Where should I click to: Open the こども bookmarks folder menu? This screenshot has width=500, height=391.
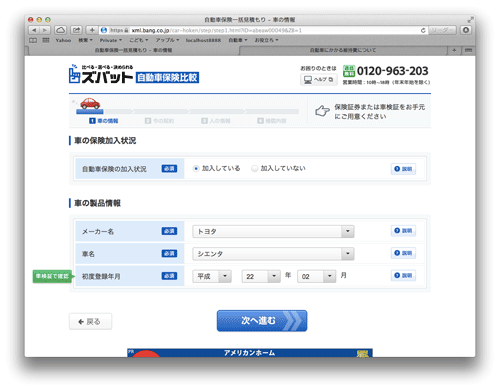tap(139, 40)
